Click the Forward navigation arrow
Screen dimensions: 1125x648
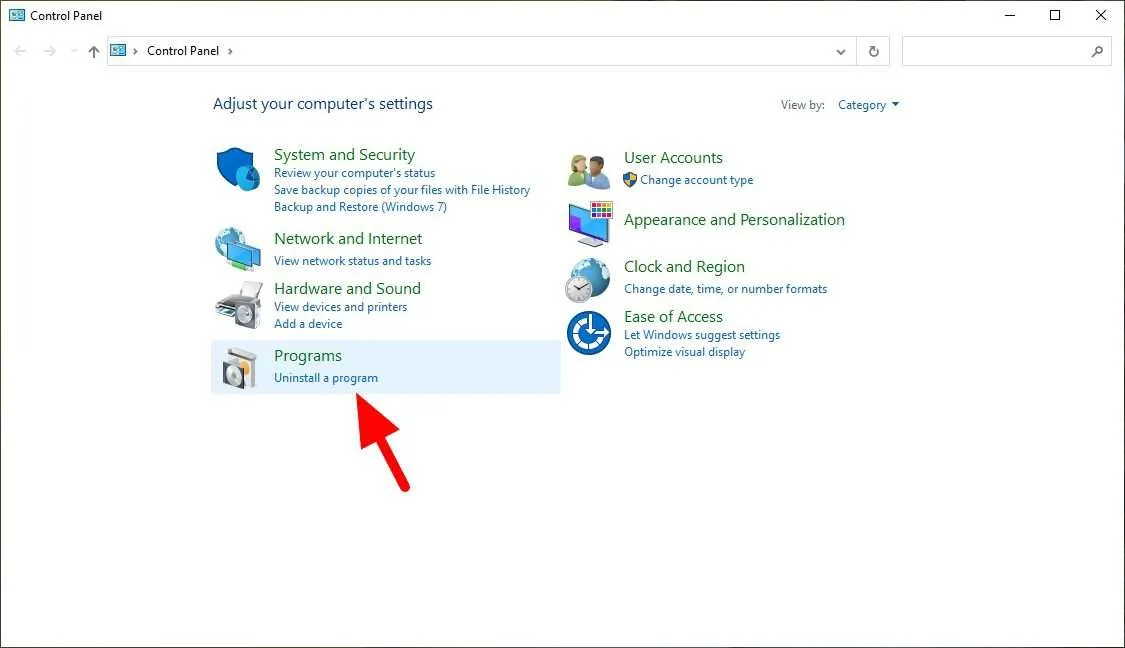click(x=50, y=51)
